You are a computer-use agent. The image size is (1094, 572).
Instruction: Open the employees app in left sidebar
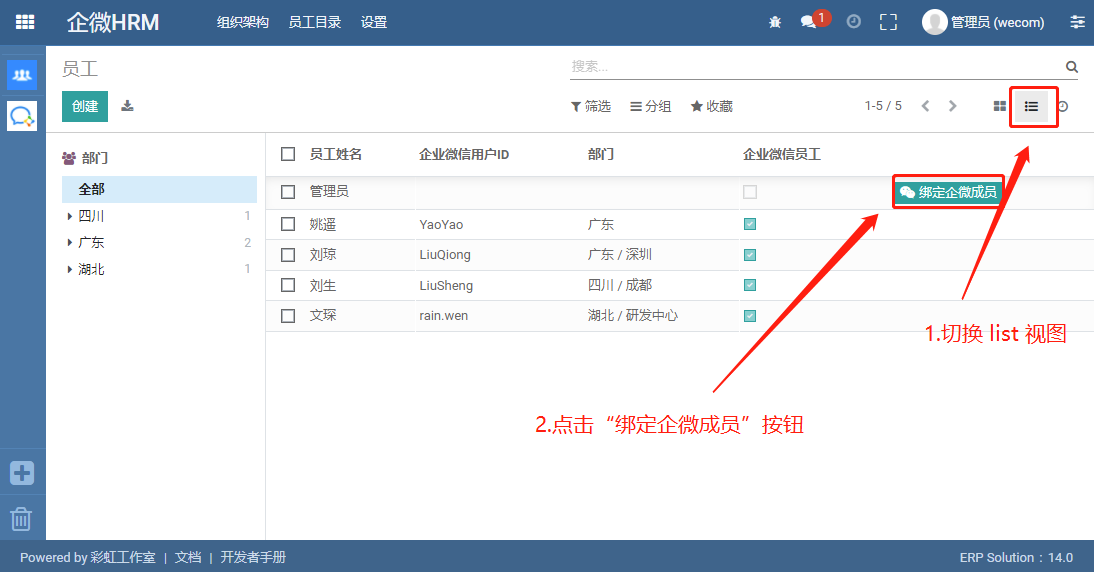[22, 75]
